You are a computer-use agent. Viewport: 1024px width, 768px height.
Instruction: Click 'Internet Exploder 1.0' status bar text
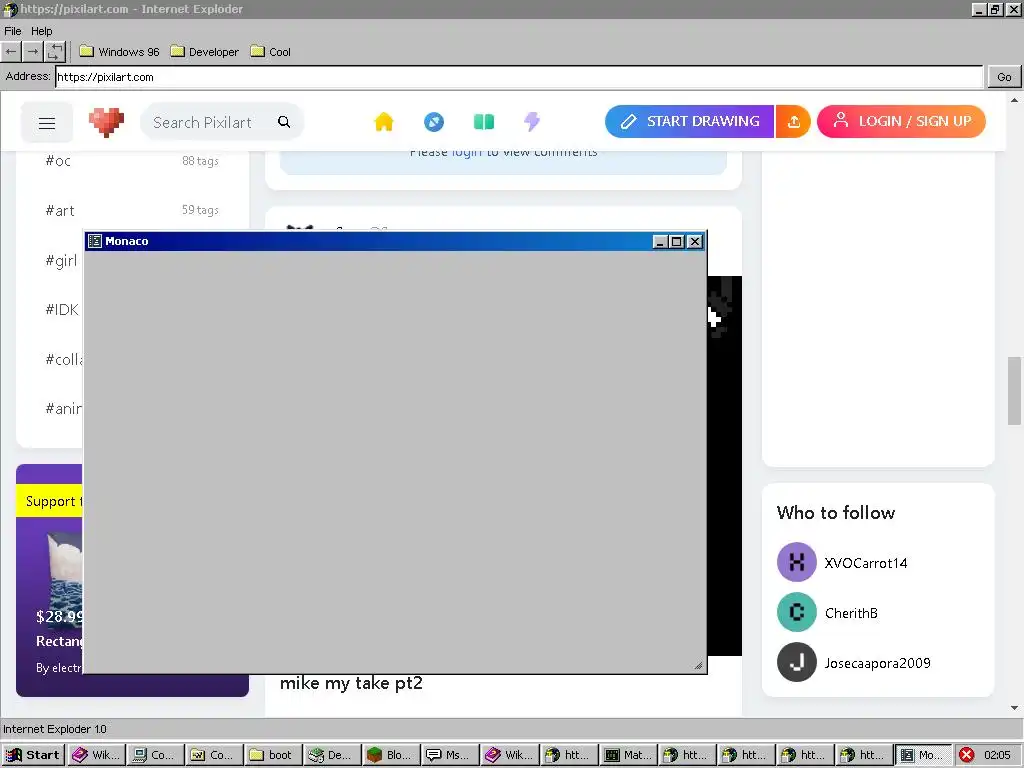tap(55, 729)
